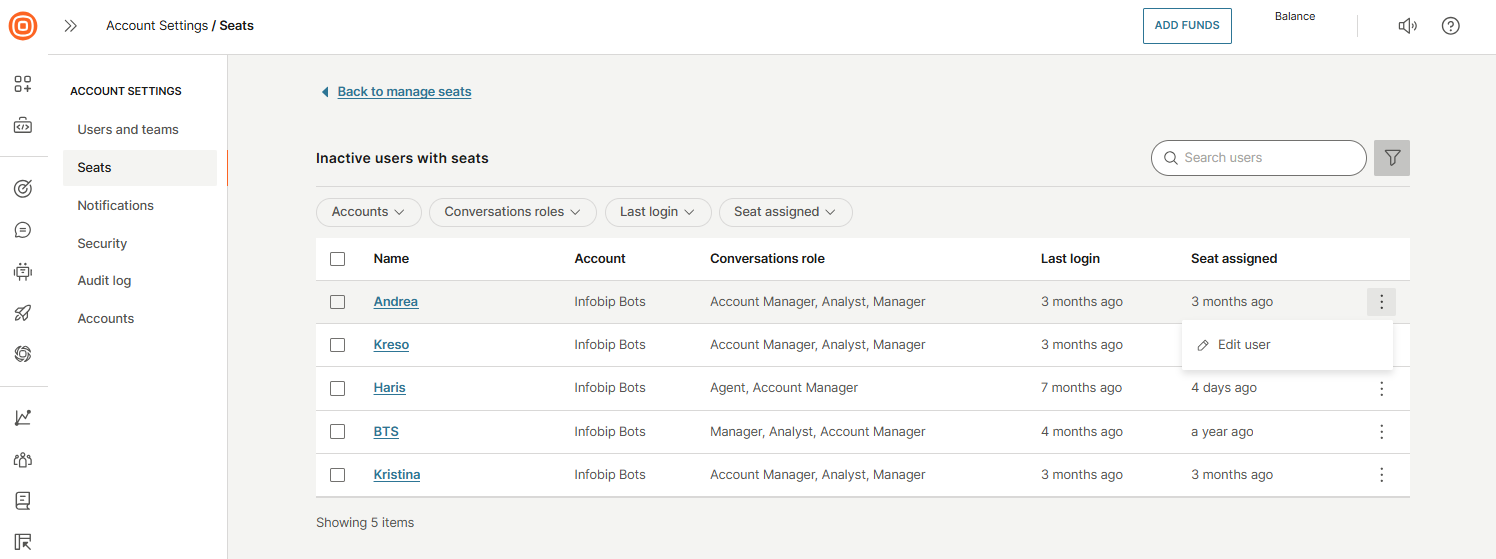Expand the sidebar with double chevron
This screenshot has height=559, width=1496.
pos(70,26)
